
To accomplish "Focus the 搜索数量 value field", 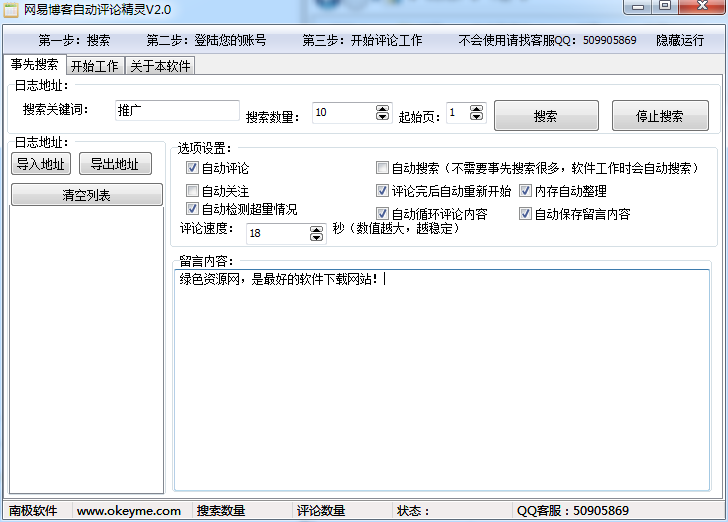I will point(344,112).
